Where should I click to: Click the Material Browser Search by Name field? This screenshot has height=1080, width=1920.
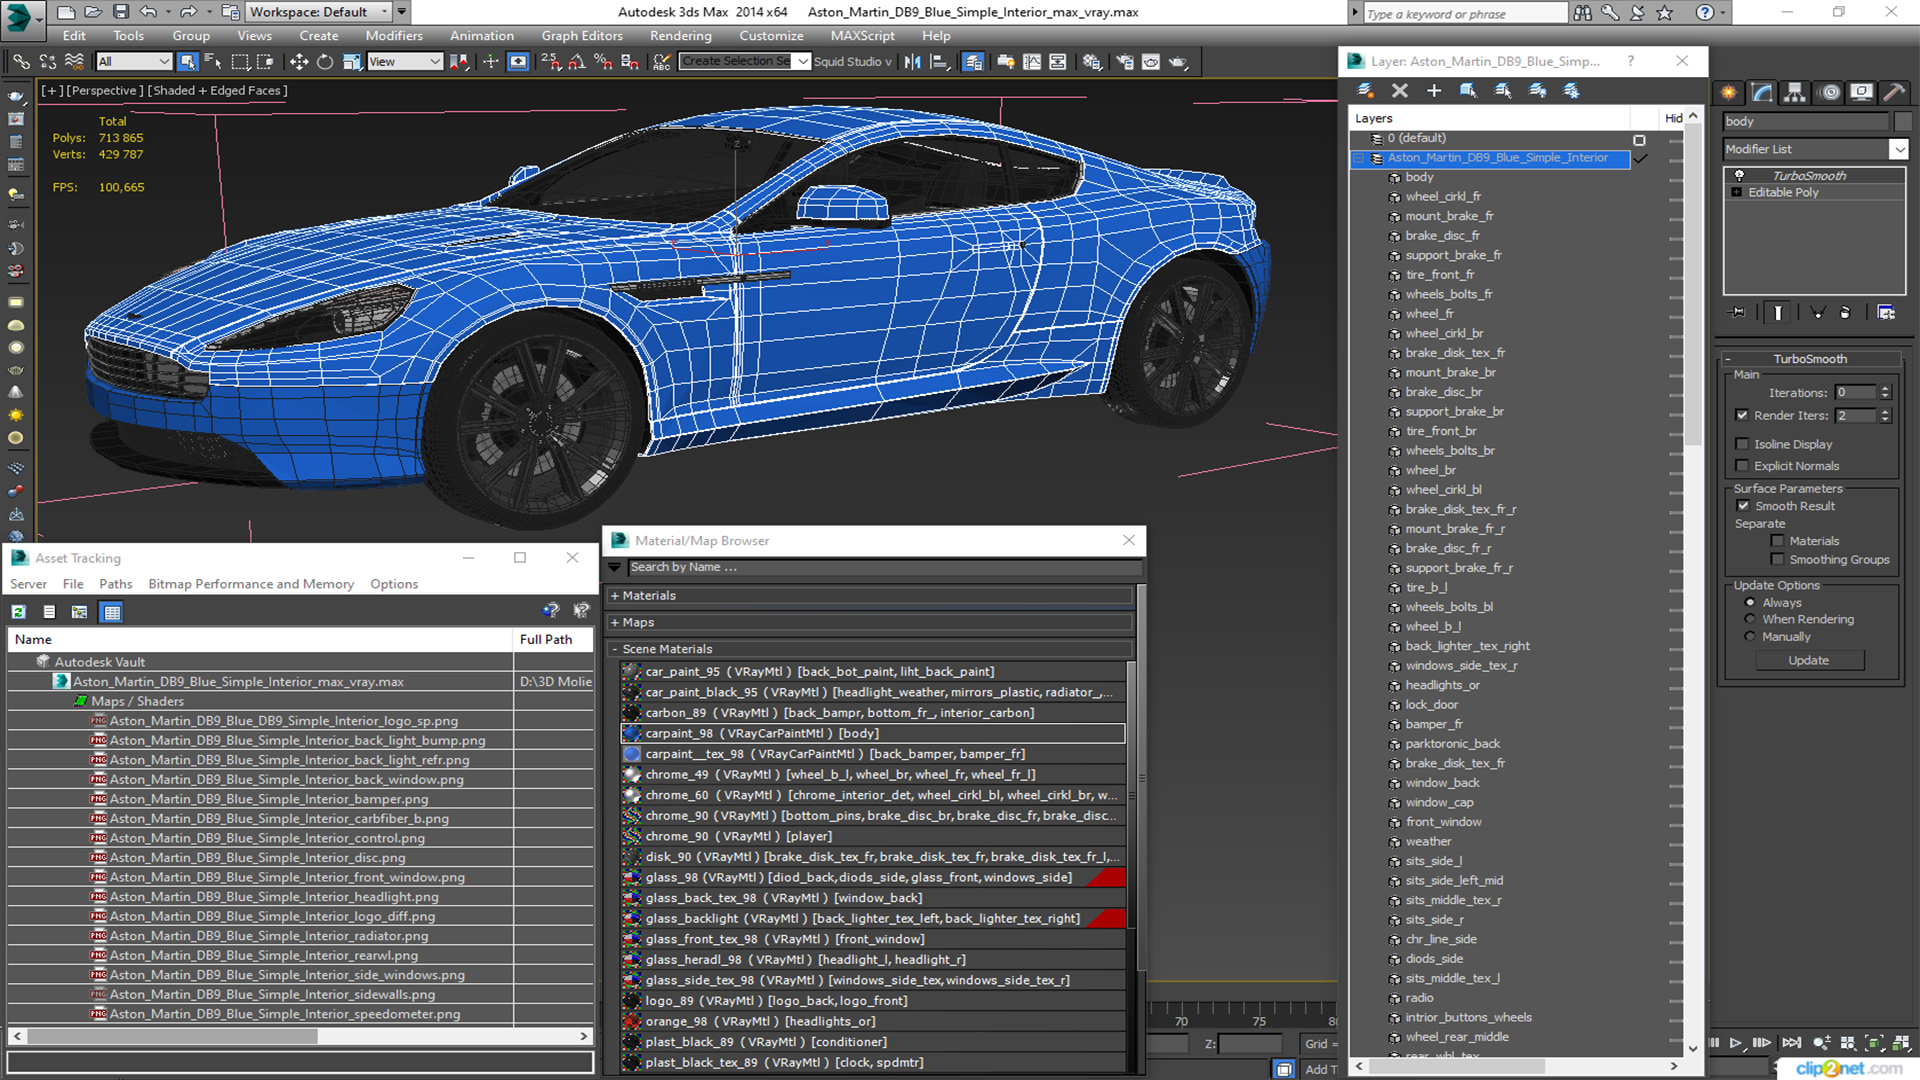[x=884, y=568]
